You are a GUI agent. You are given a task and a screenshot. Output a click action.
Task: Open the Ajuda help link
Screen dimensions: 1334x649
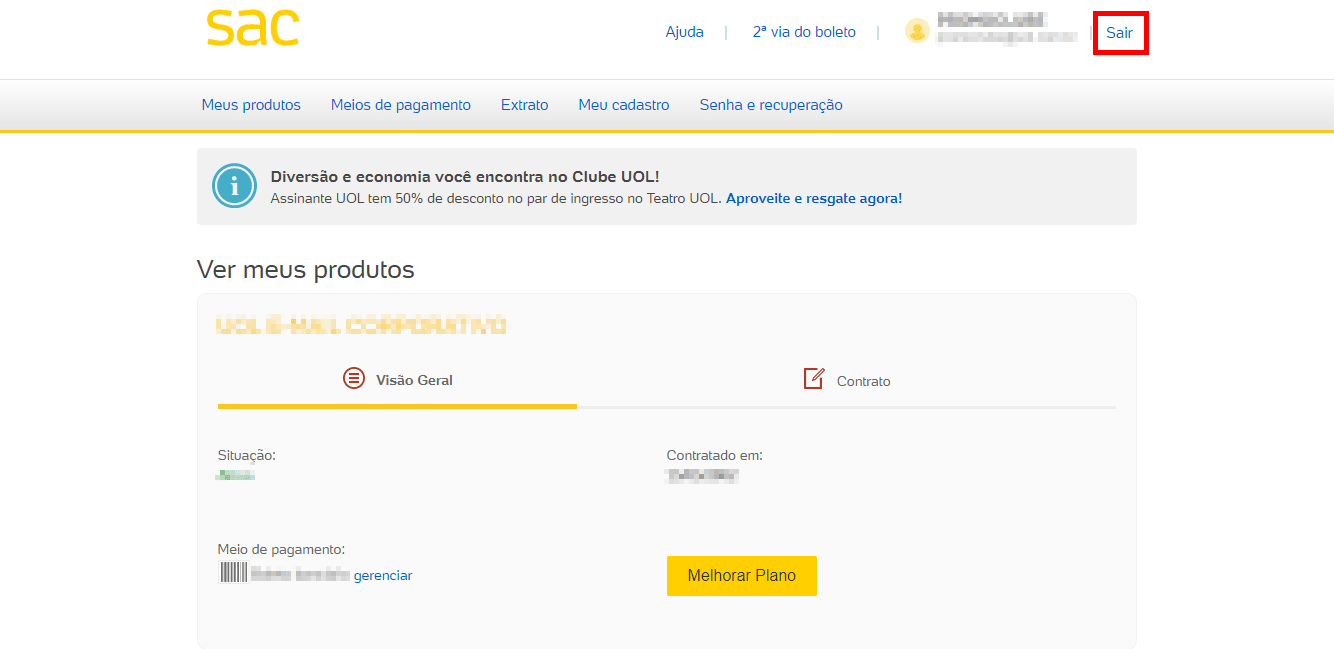click(x=685, y=32)
